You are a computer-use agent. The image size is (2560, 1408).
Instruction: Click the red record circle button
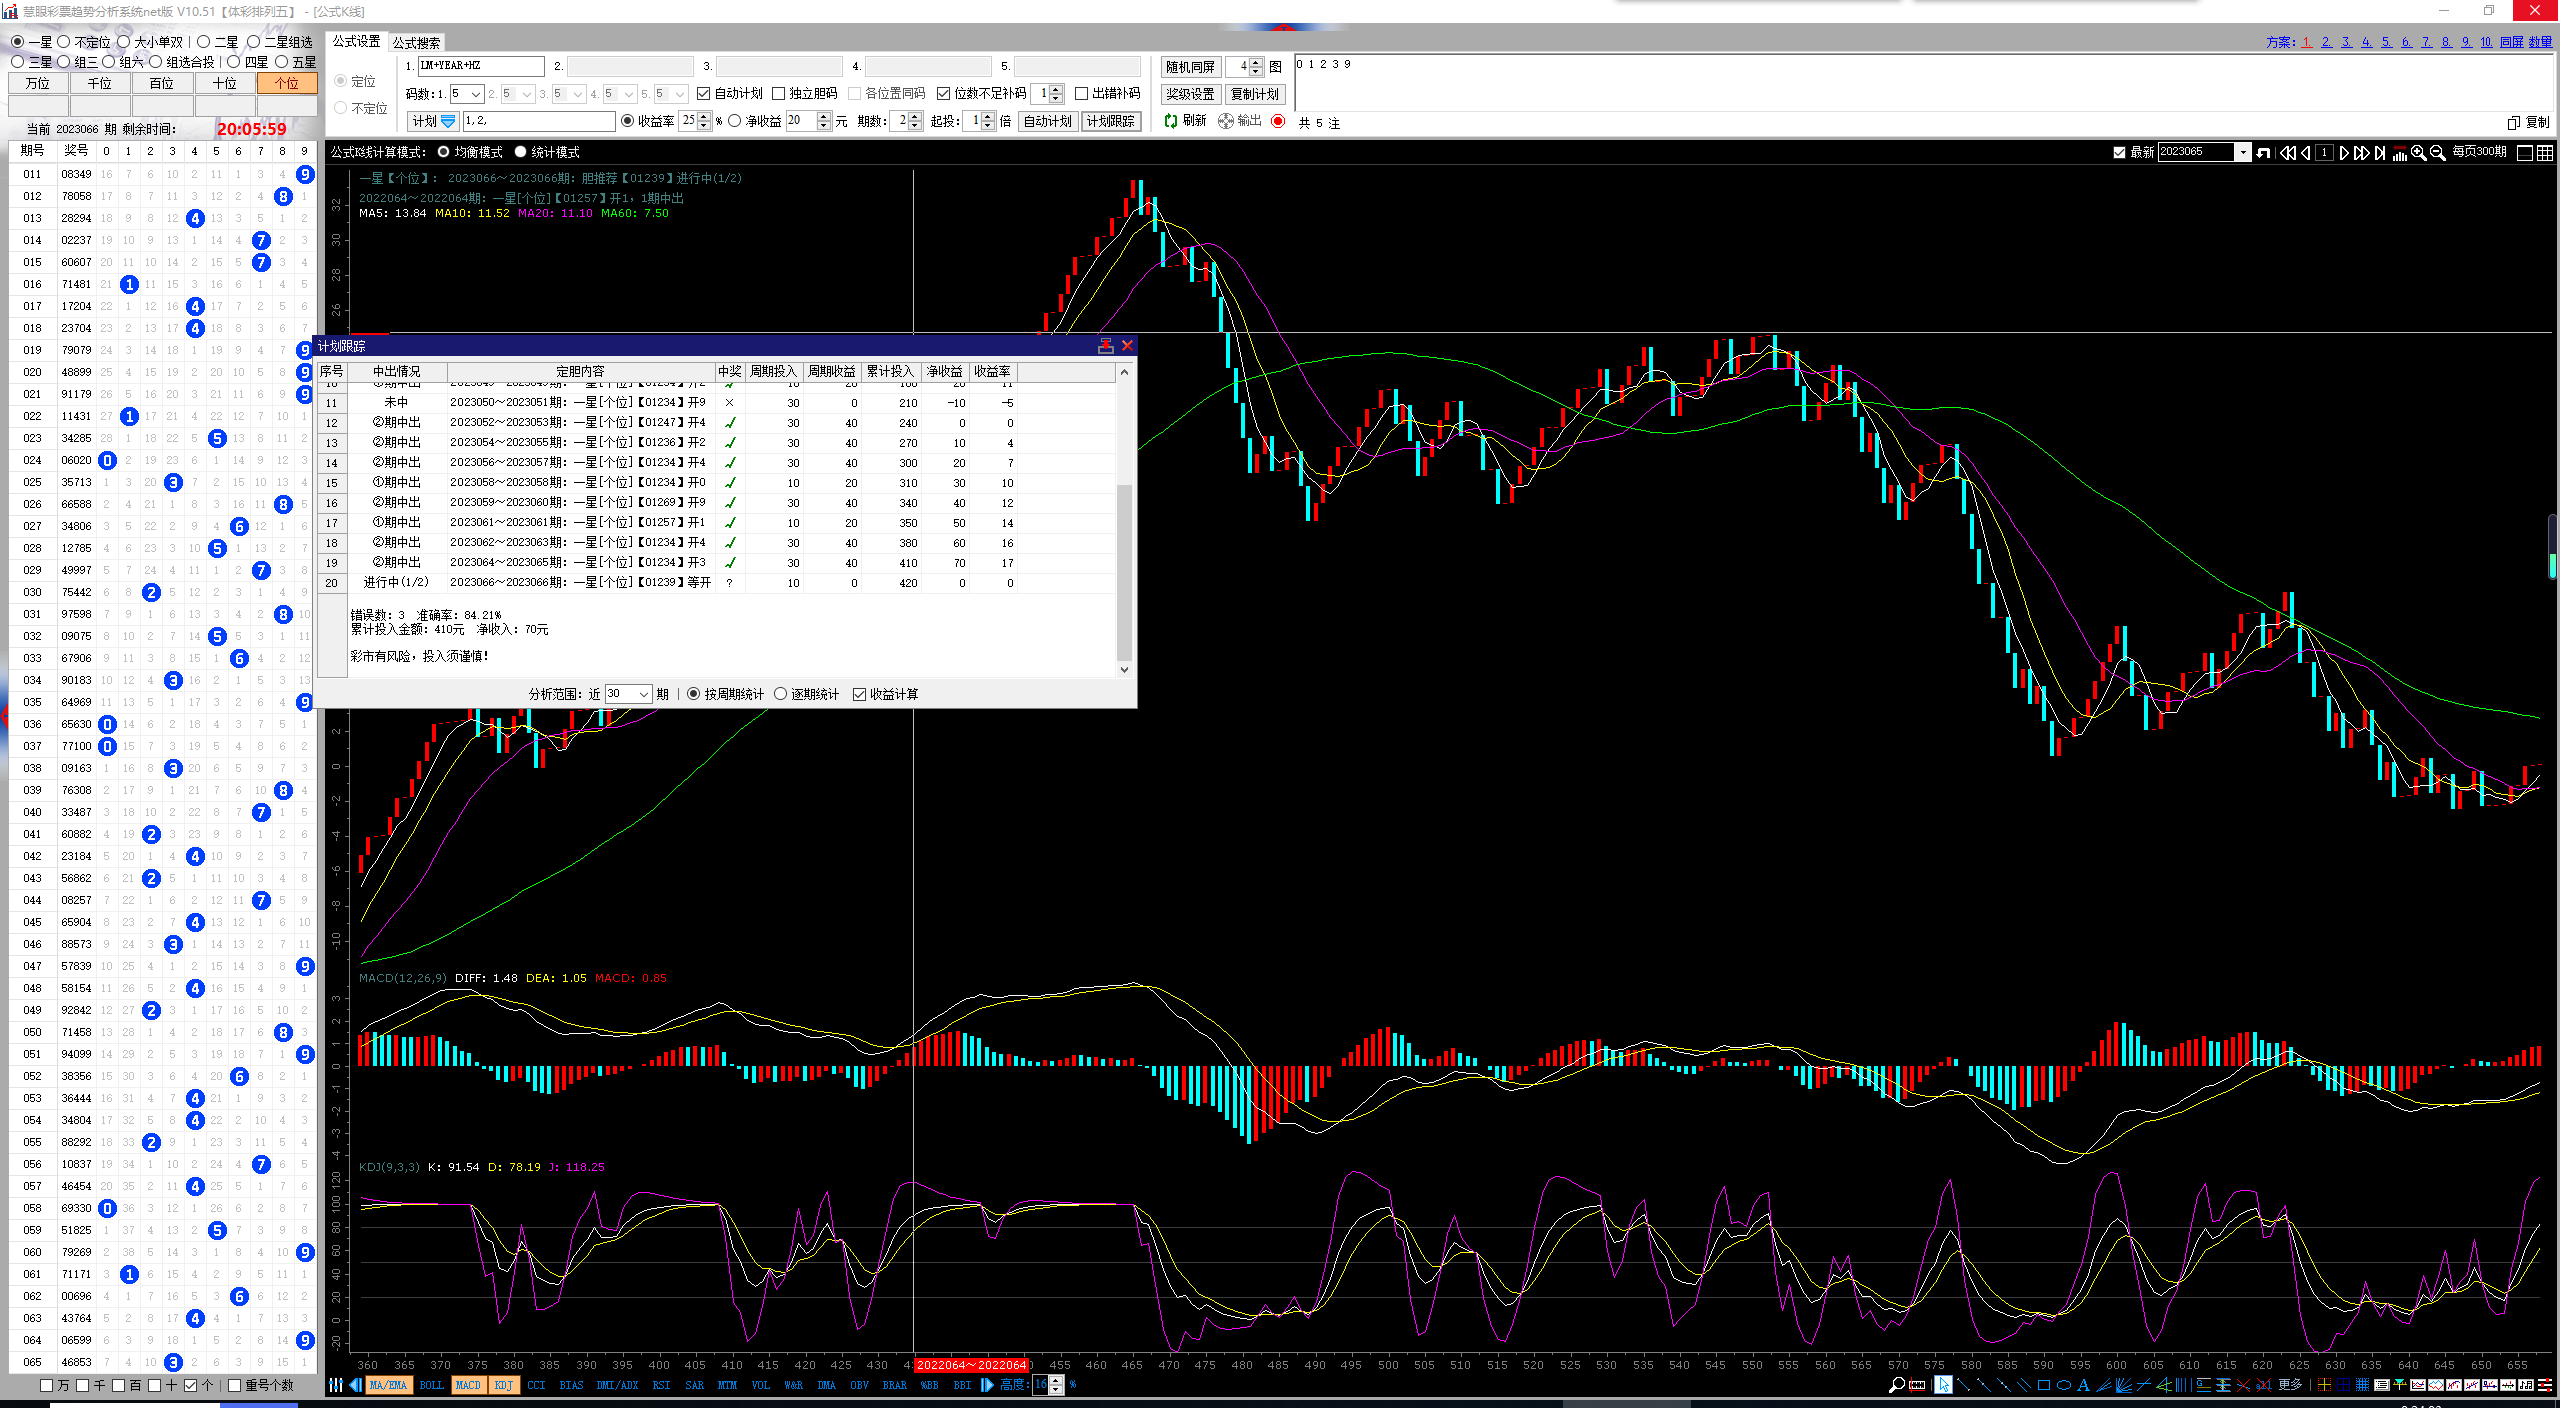click(x=1278, y=121)
